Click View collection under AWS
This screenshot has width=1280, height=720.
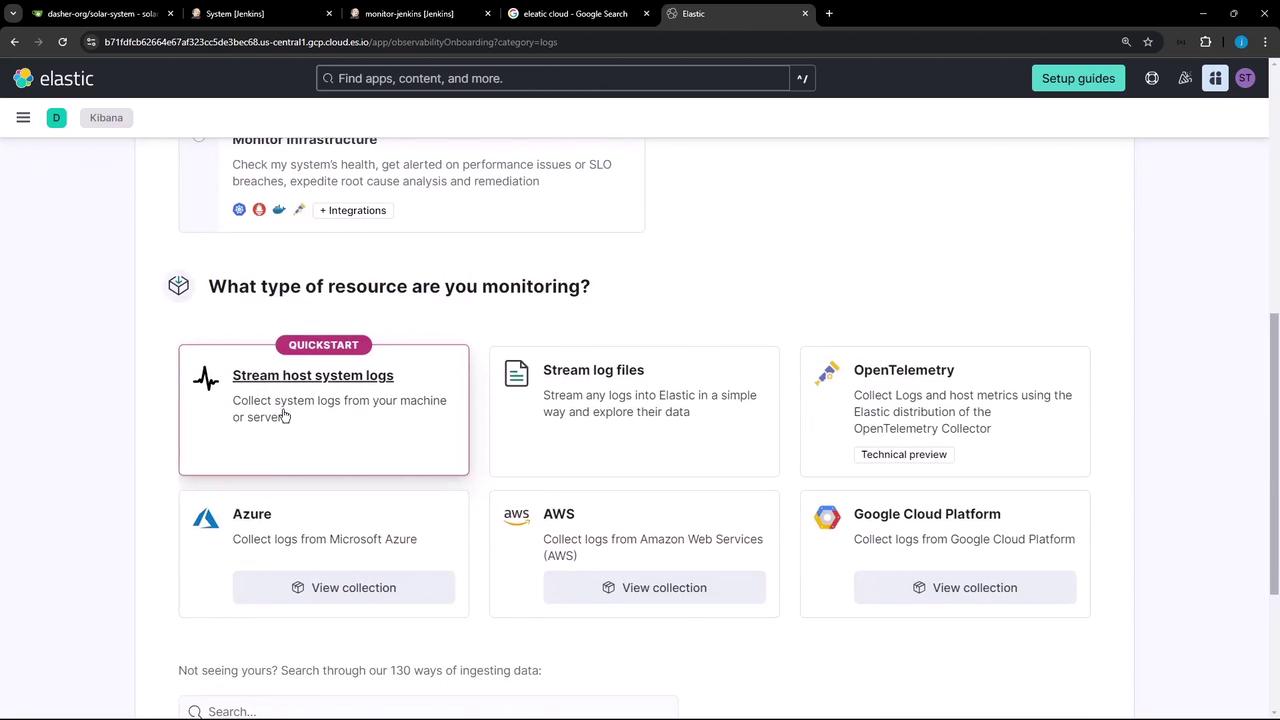[x=654, y=588]
